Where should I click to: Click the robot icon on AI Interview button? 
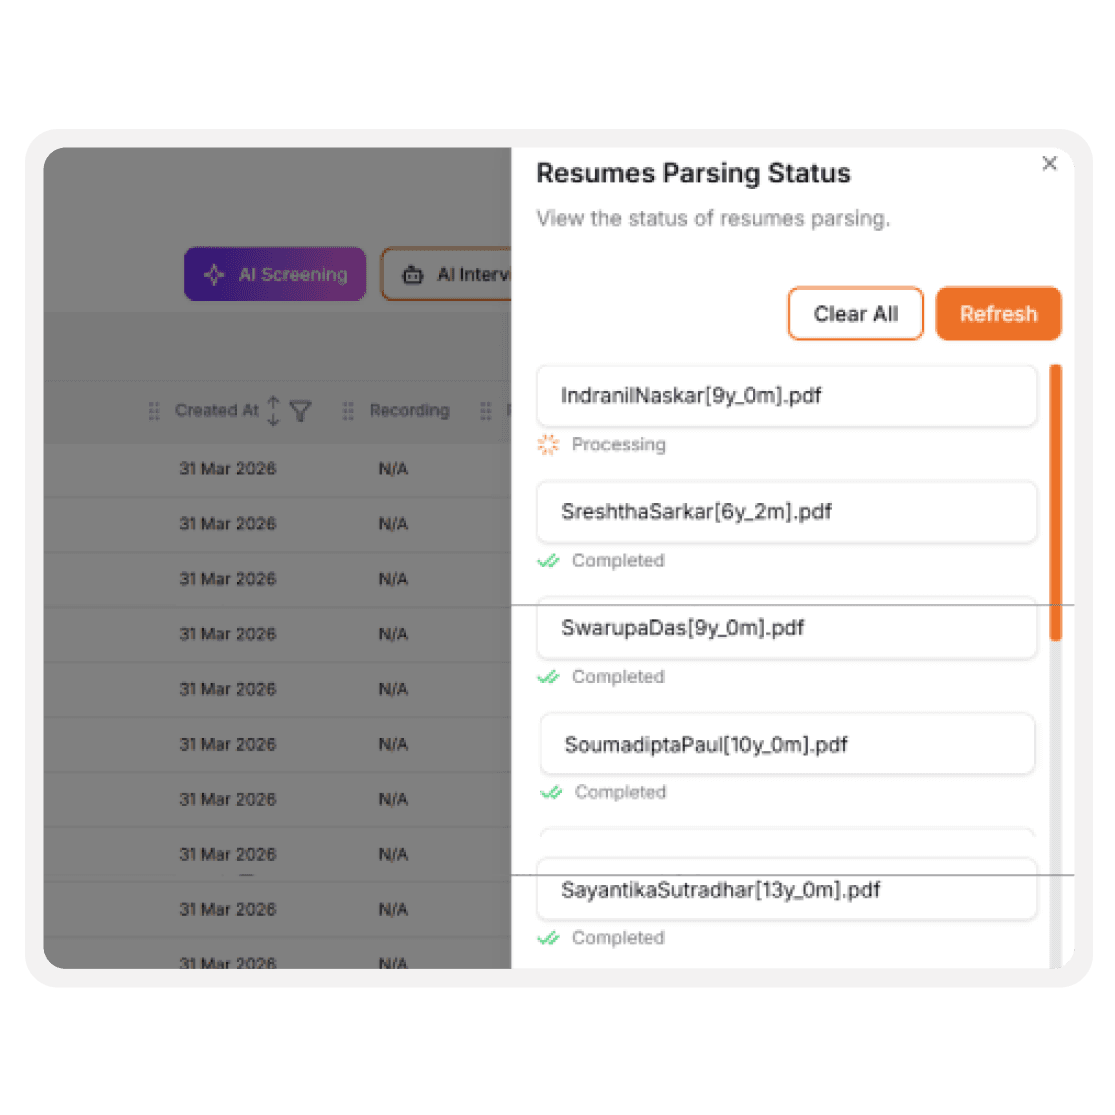point(414,274)
